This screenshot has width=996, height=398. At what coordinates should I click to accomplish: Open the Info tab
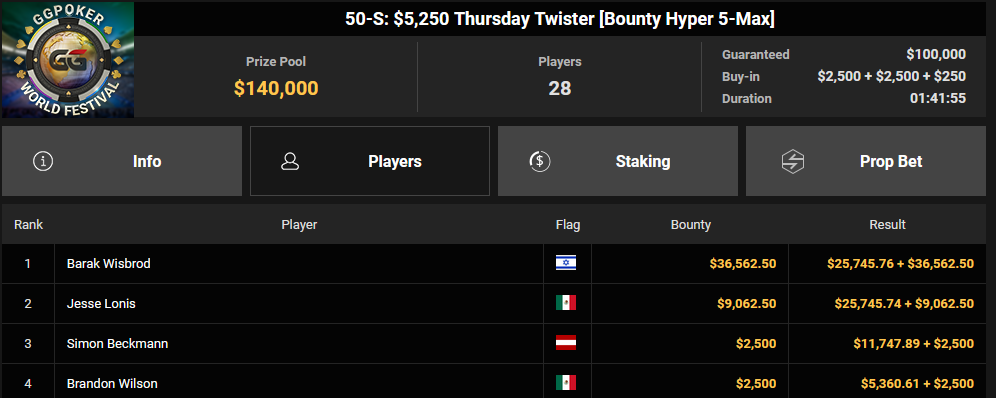(x=122, y=161)
